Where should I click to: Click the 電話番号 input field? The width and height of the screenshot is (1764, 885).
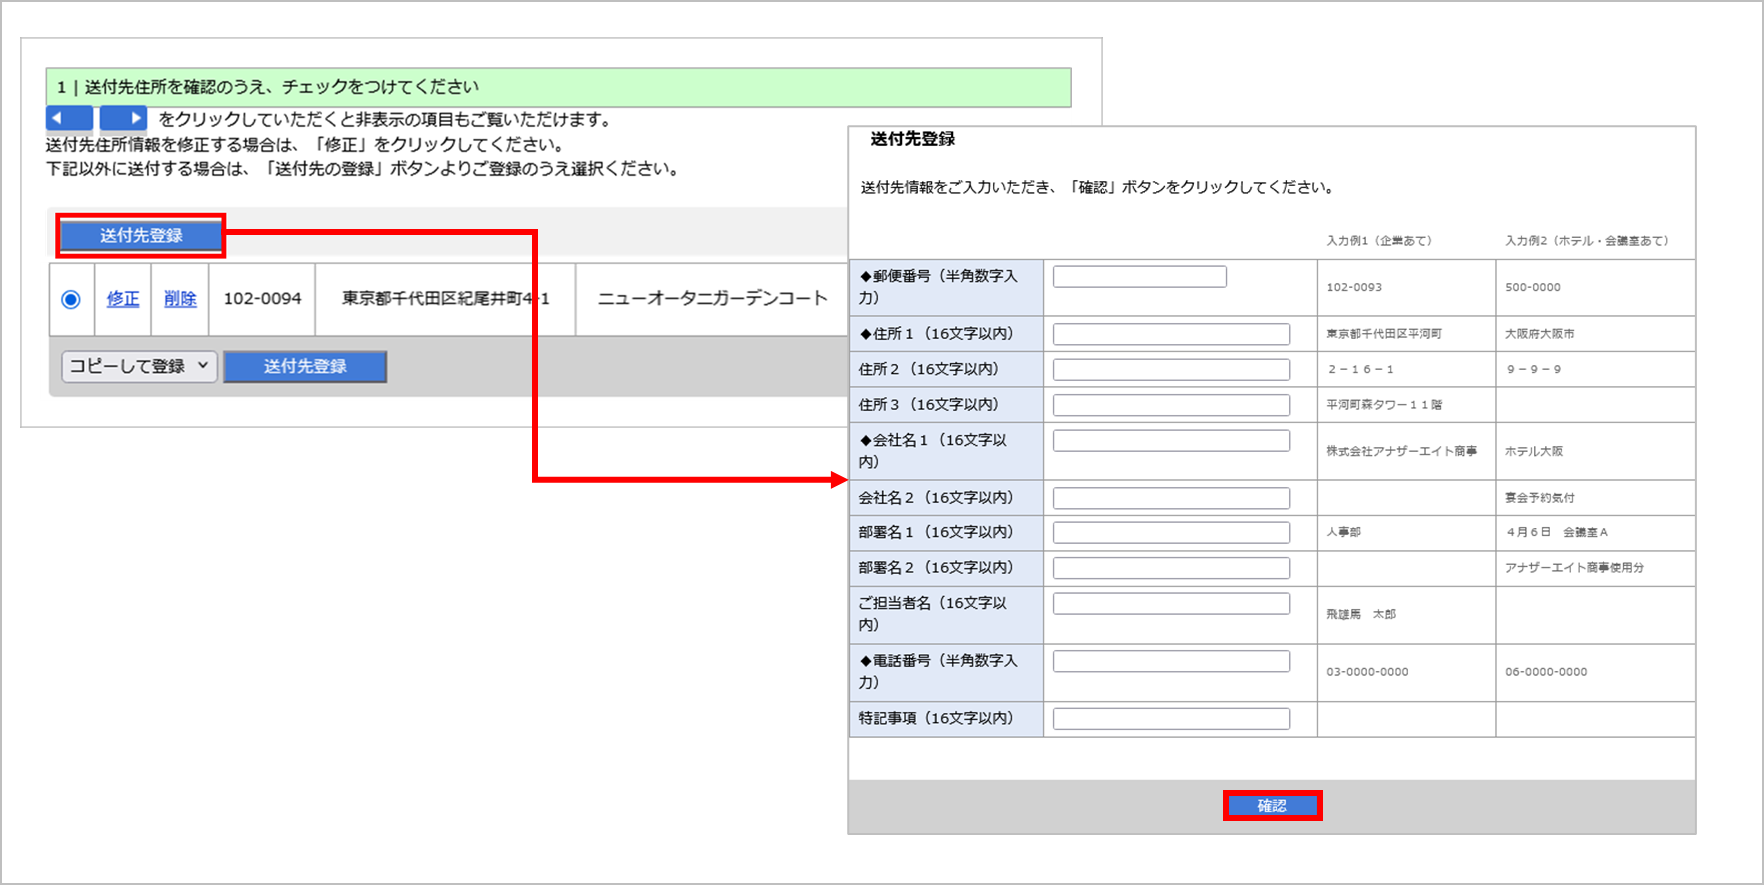point(1171,661)
